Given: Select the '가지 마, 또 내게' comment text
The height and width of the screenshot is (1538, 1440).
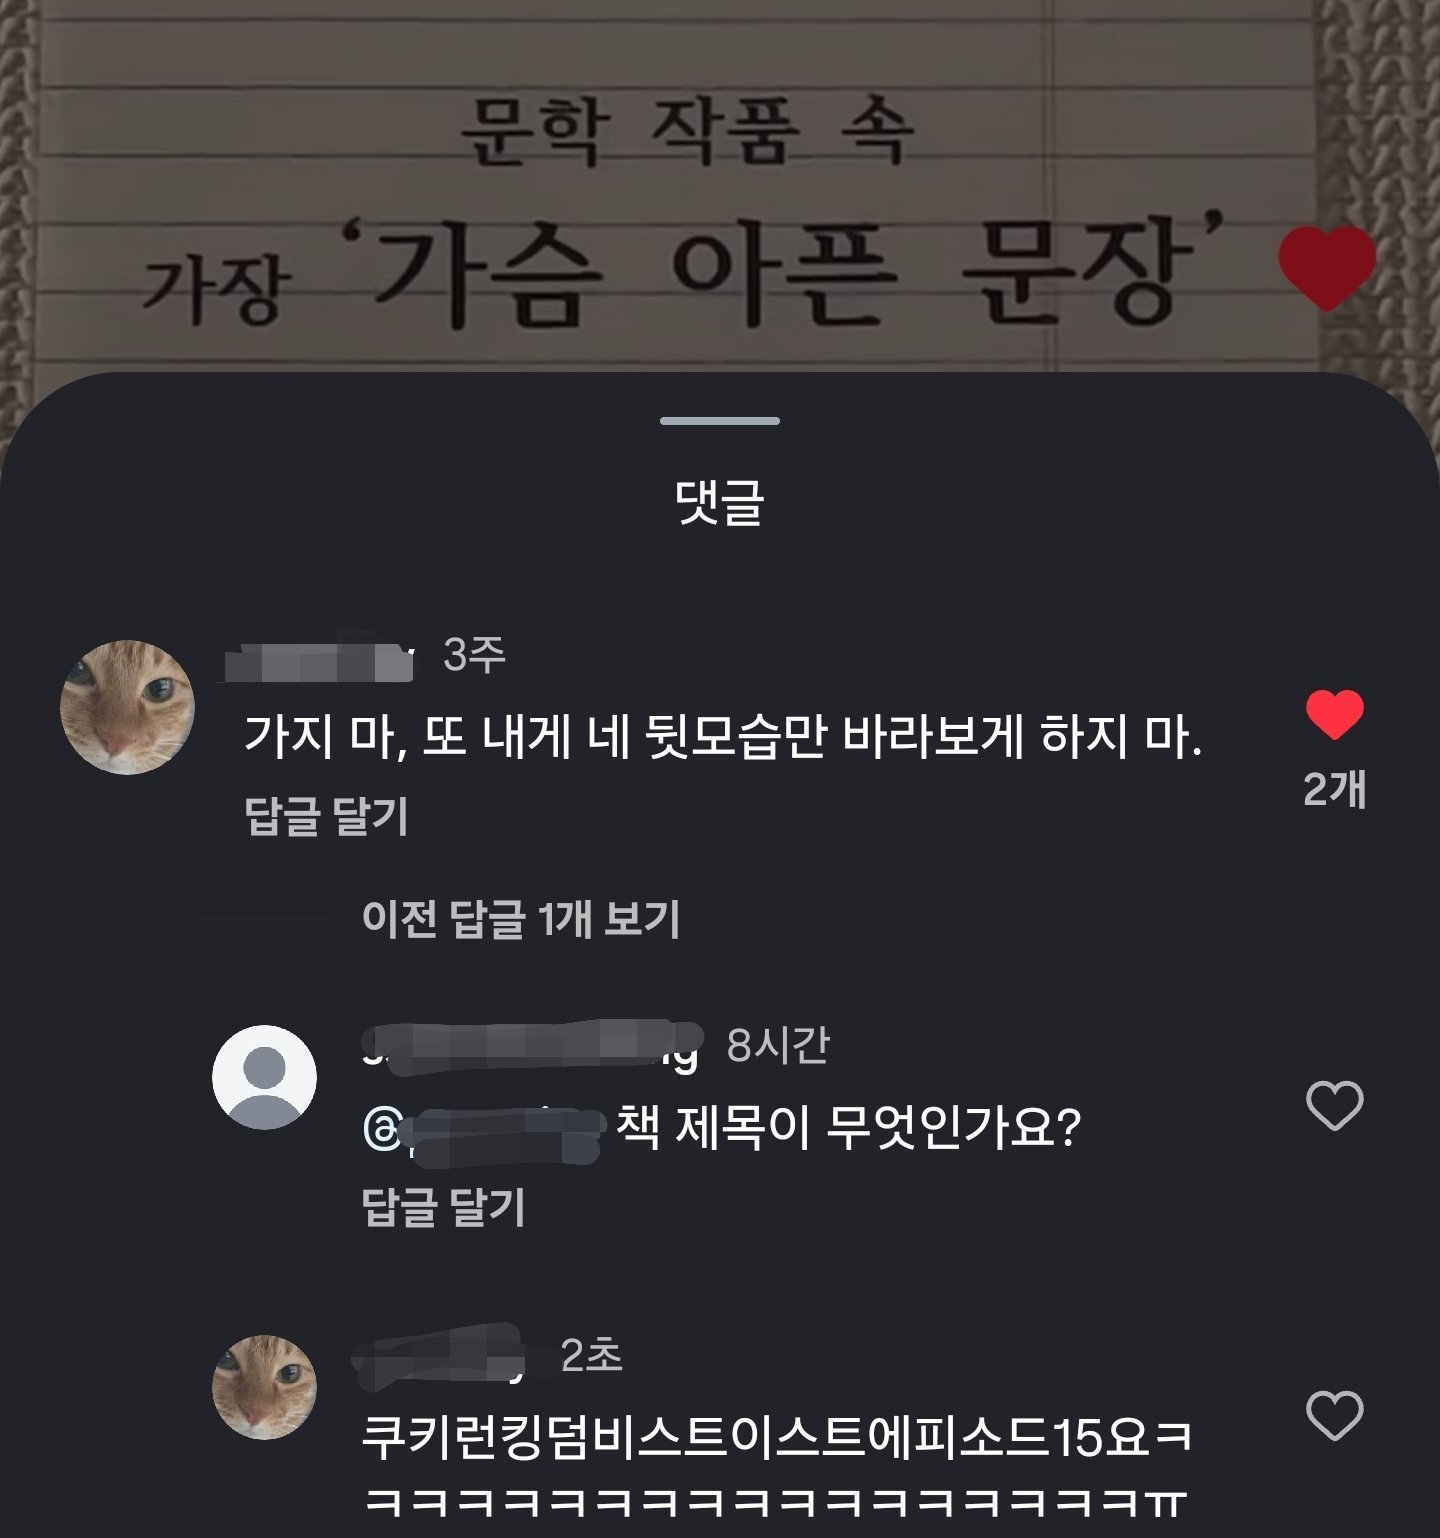Looking at the screenshot, I should (722, 737).
